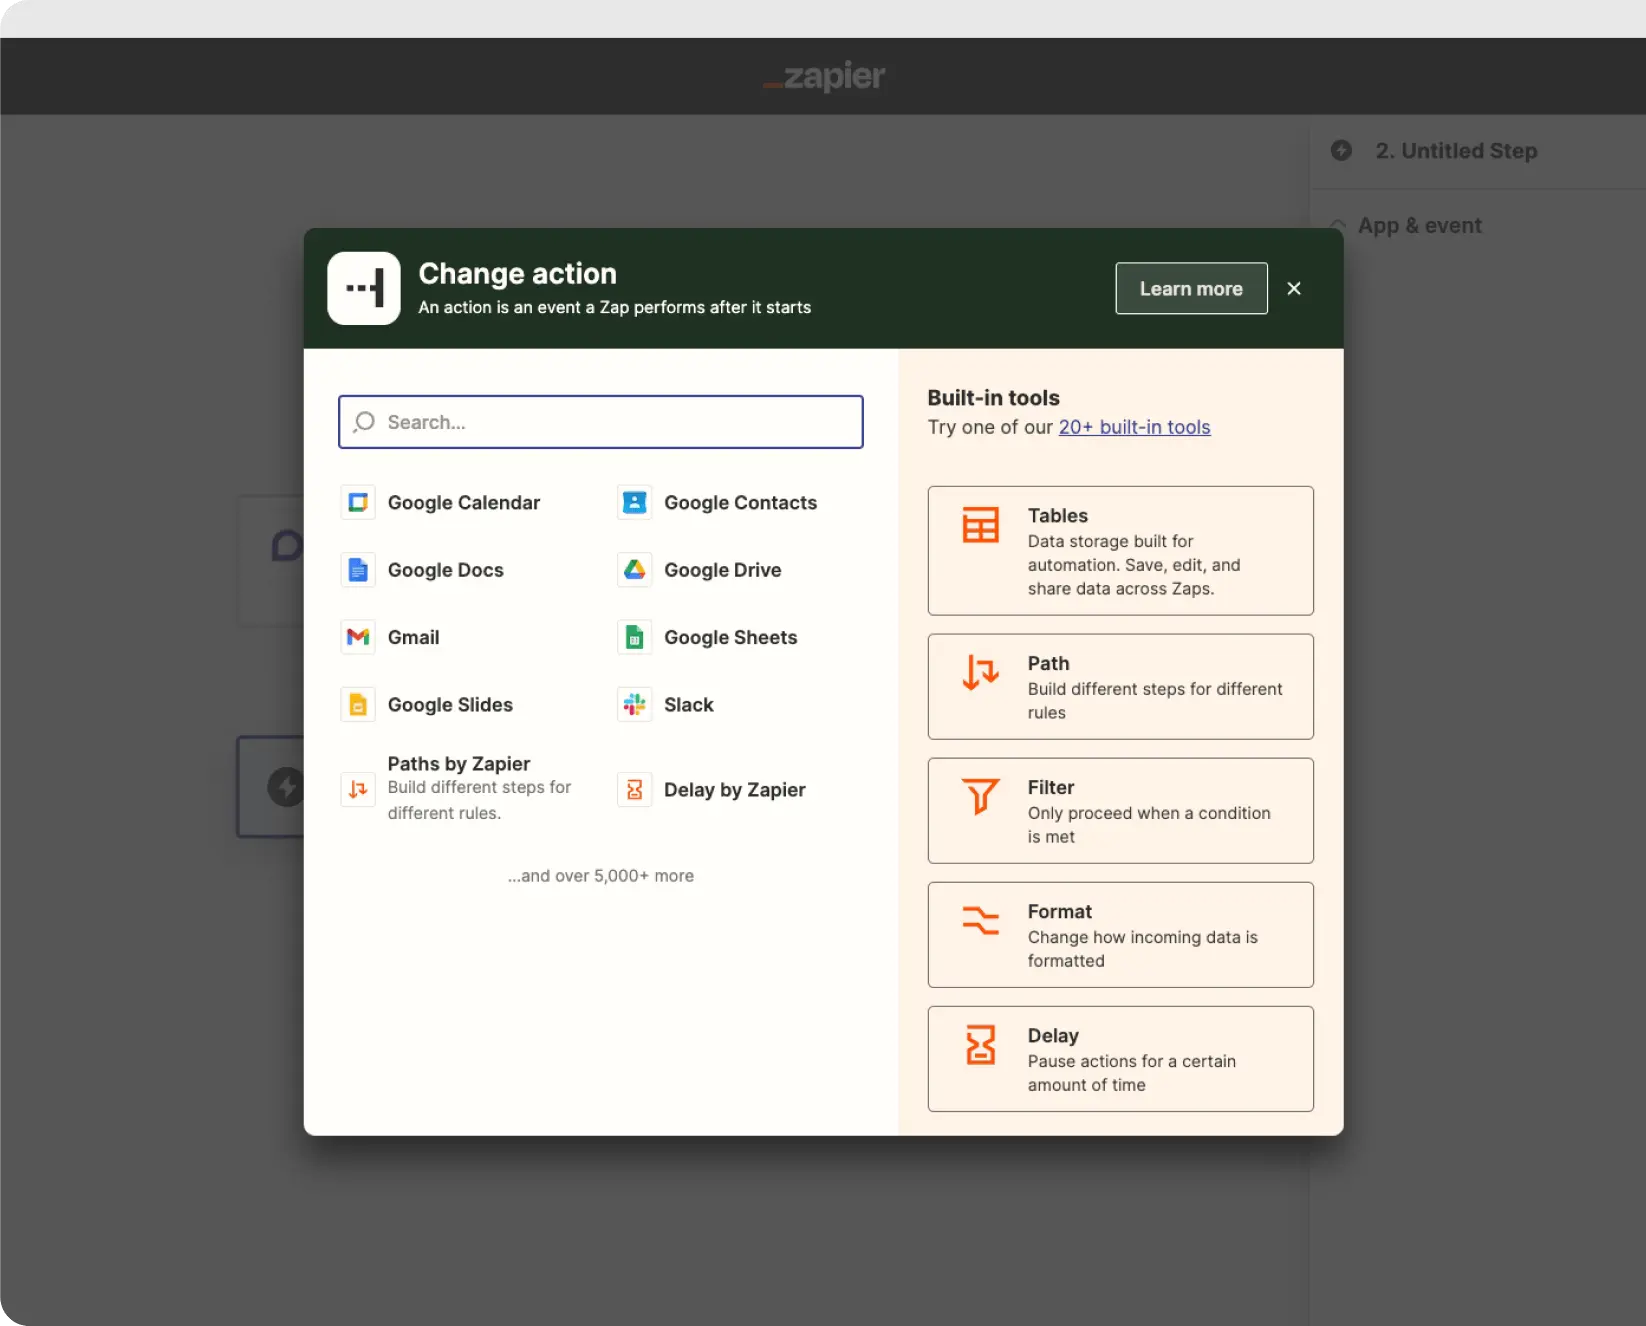Click the Google Contacts app icon

tap(634, 502)
